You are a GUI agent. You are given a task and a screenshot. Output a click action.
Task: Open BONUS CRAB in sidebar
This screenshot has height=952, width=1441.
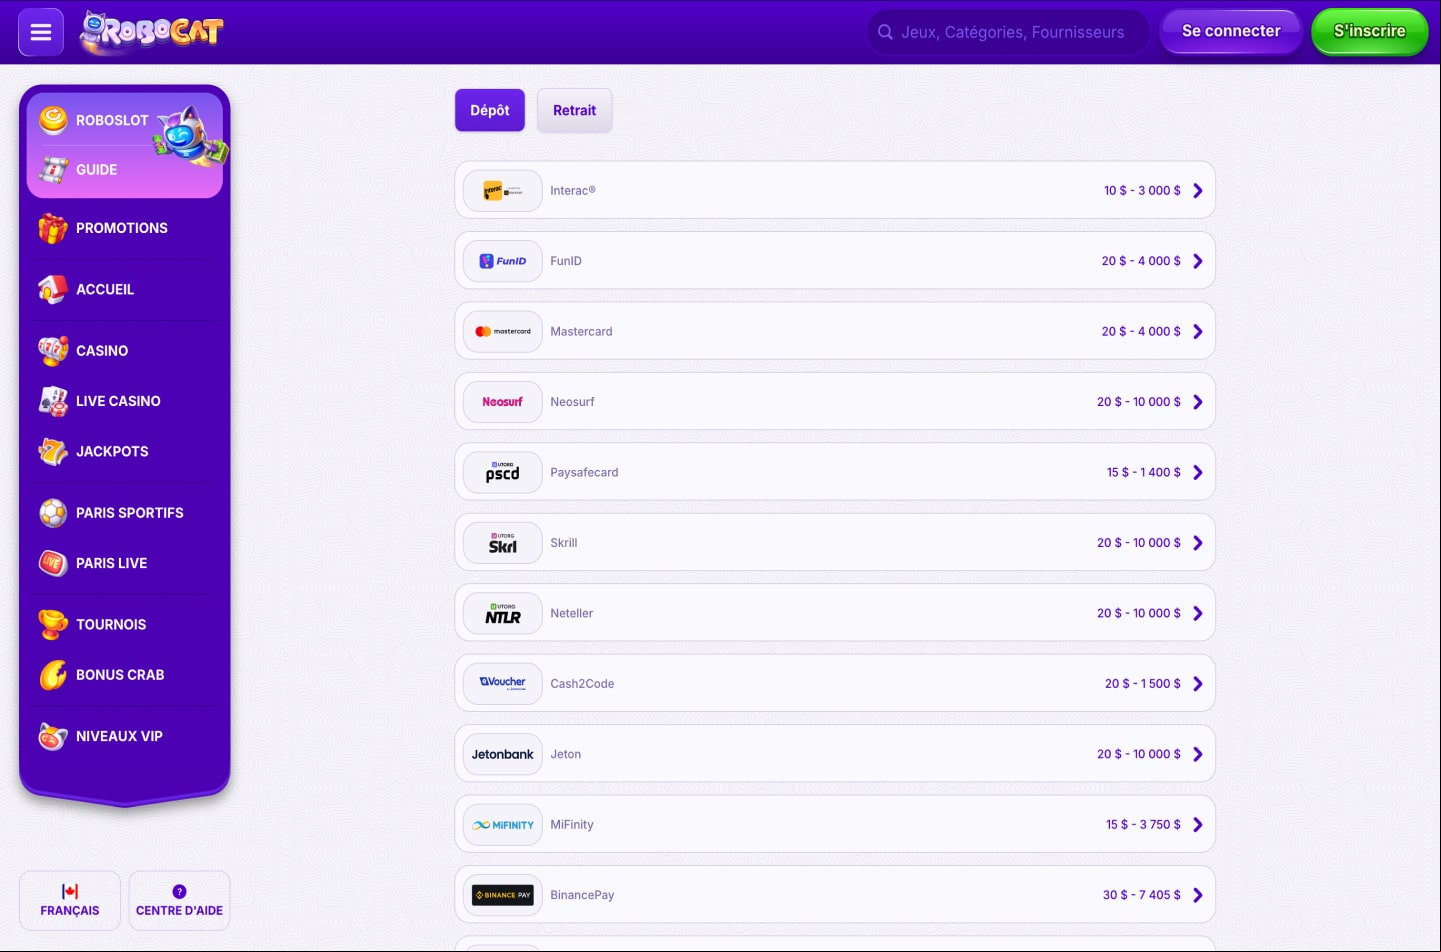120,675
